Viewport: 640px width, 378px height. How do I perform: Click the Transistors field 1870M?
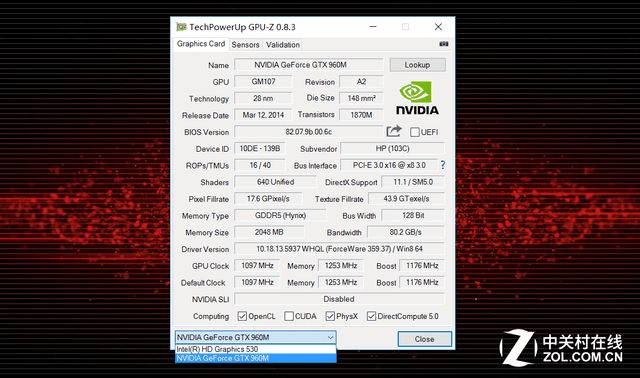pos(361,115)
